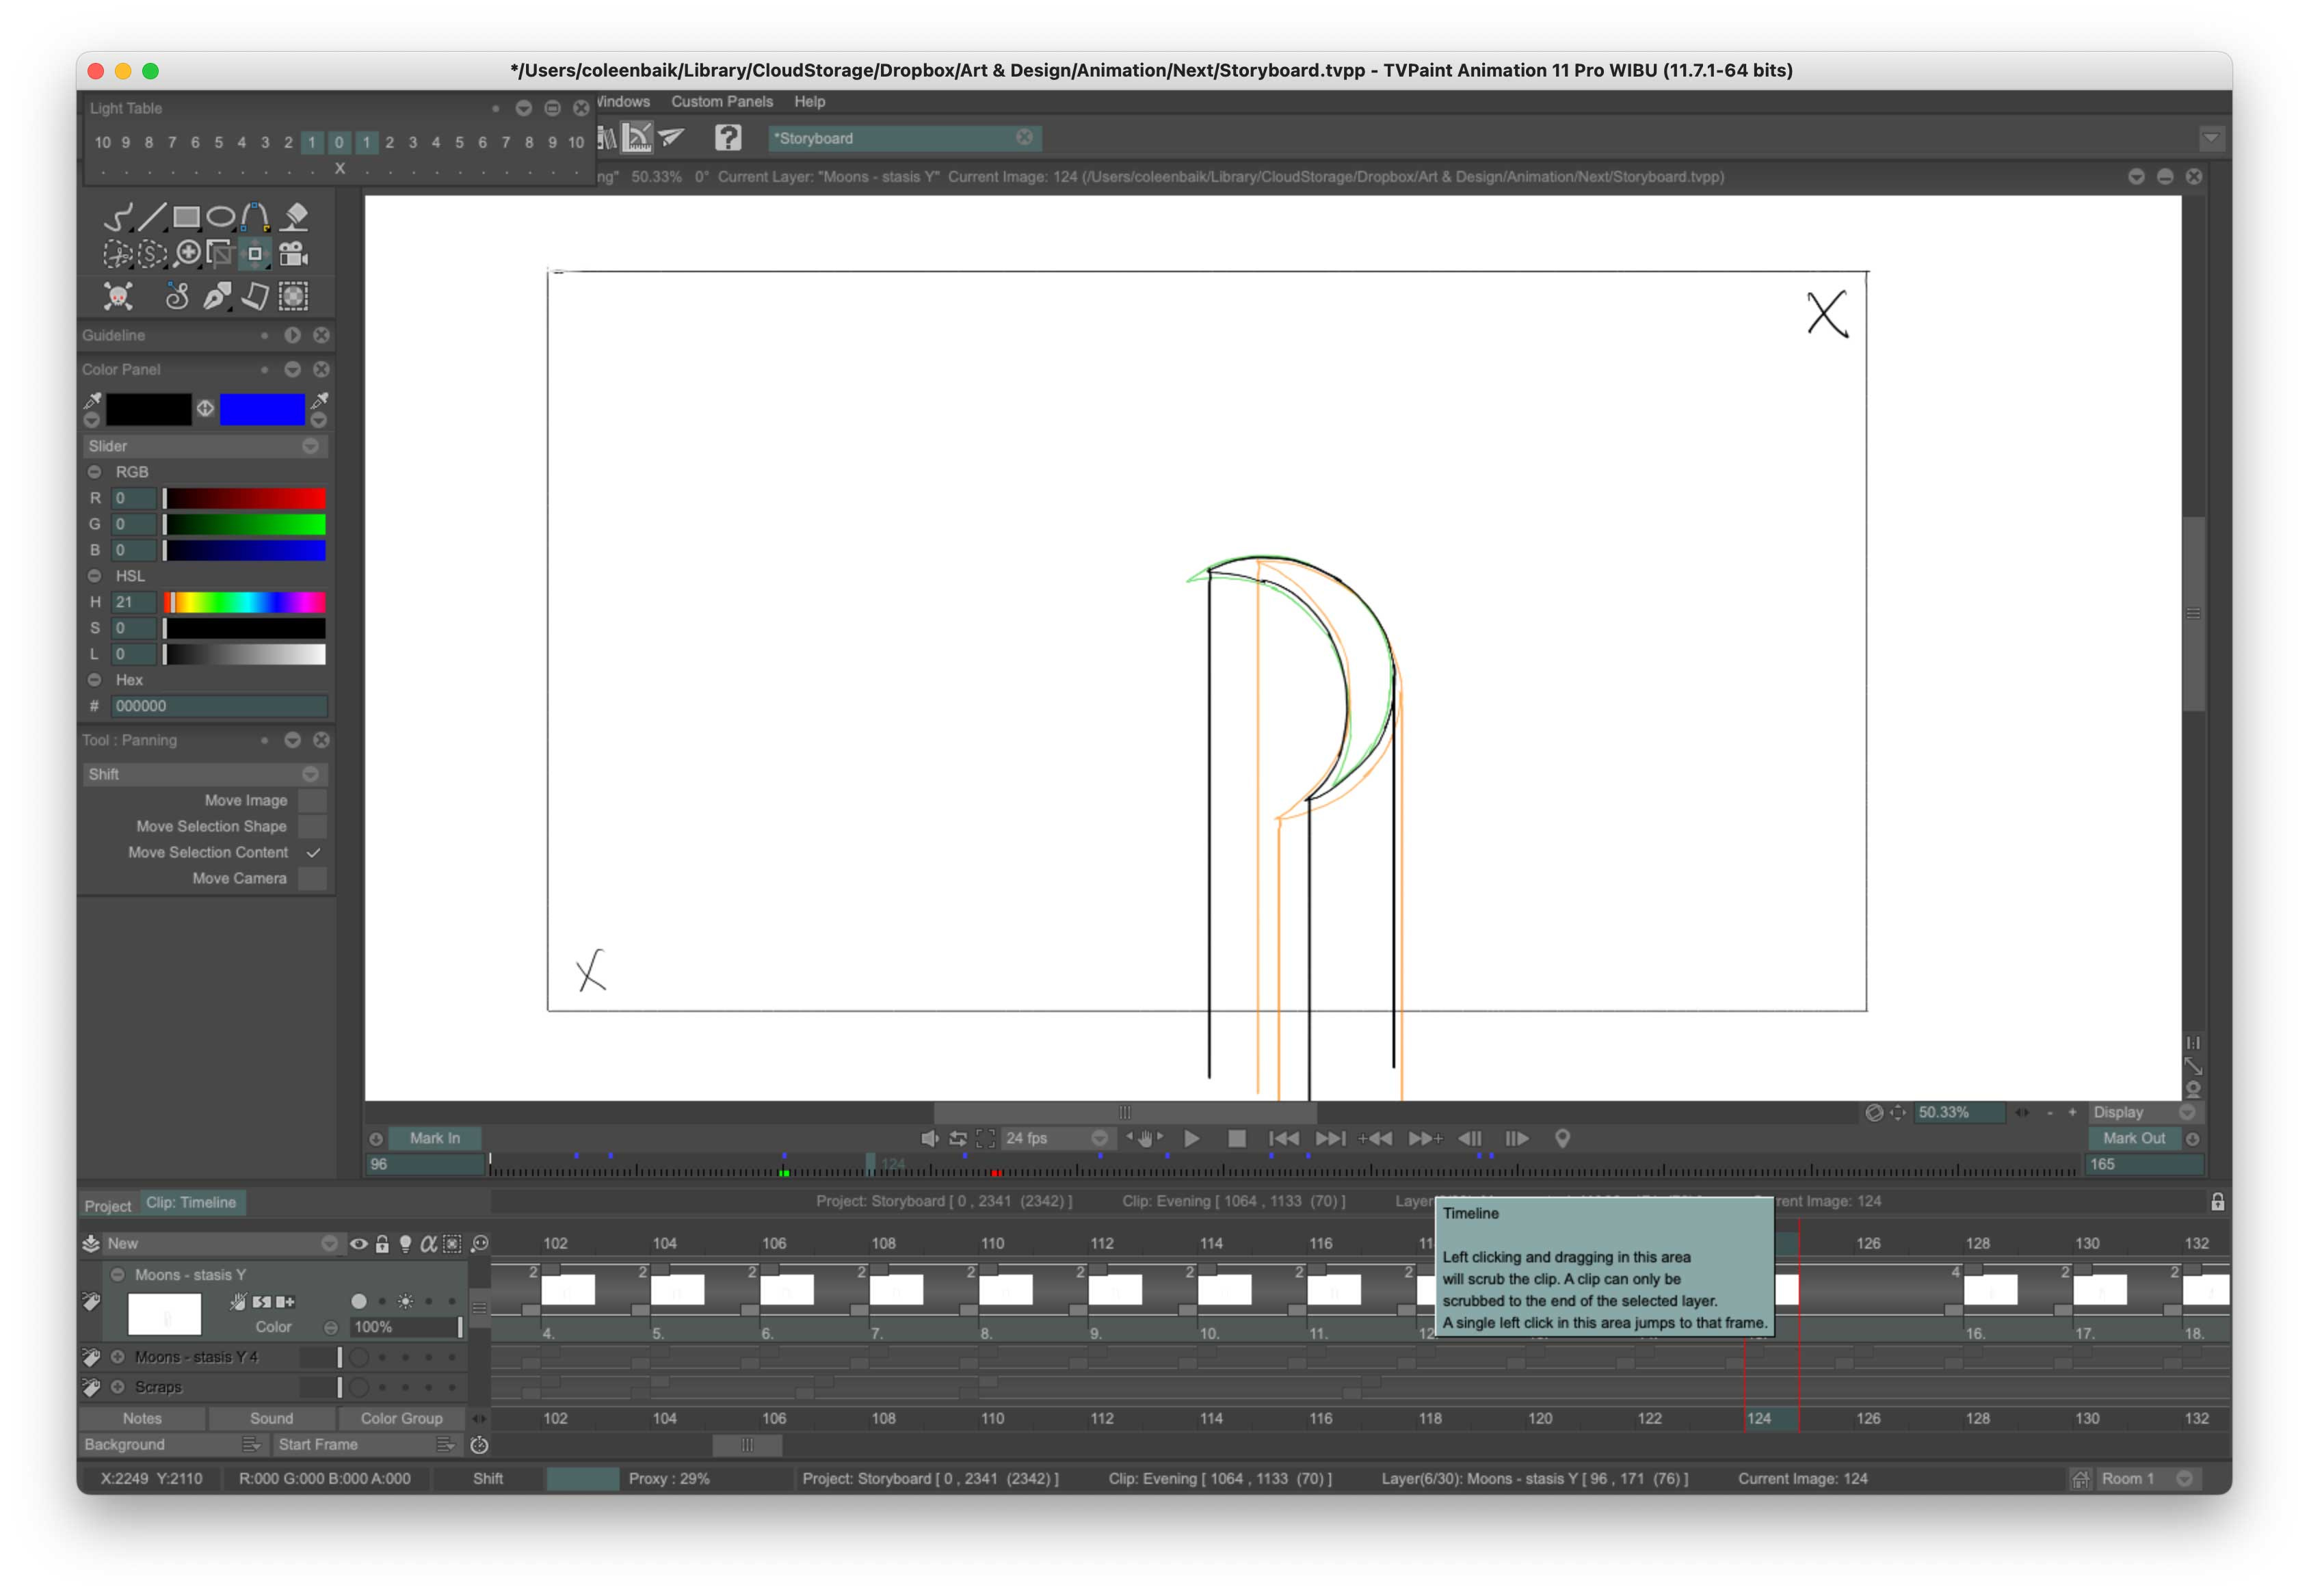This screenshot has height=1596, width=2309.
Task: Switch to the Project tab
Action: tap(107, 1205)
